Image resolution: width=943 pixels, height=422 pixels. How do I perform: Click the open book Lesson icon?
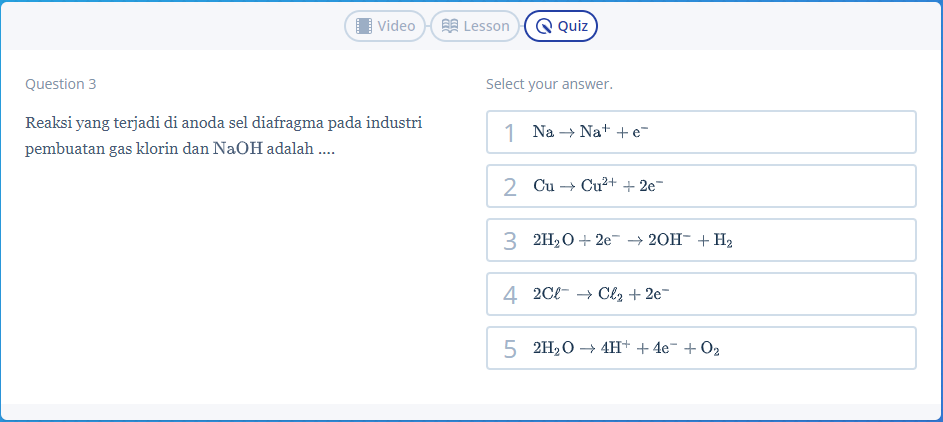point(450,26)
